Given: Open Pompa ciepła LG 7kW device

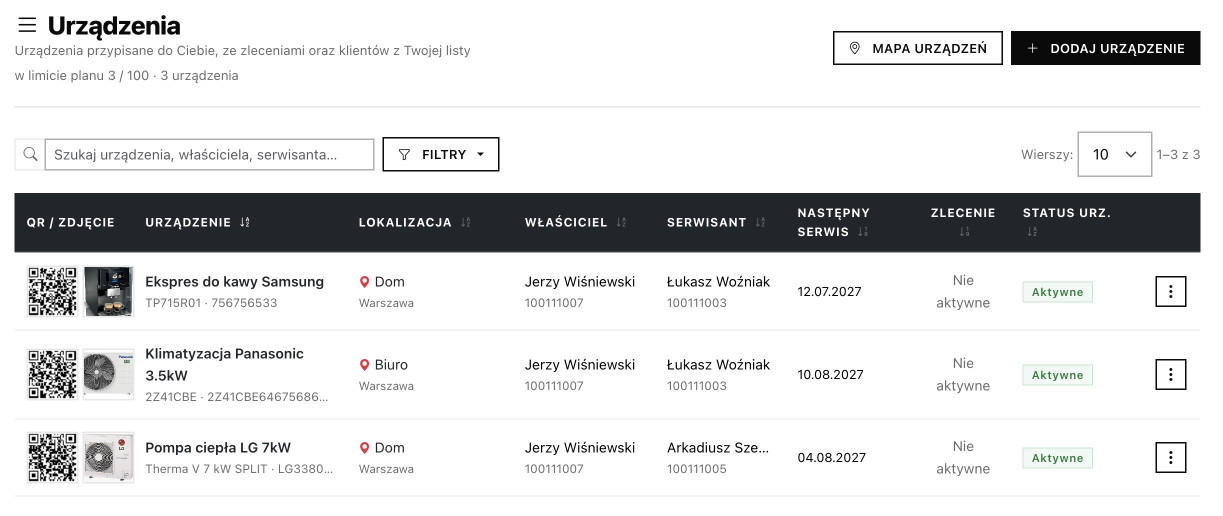Looking at the screenshot, I should (x=218, y=448).
